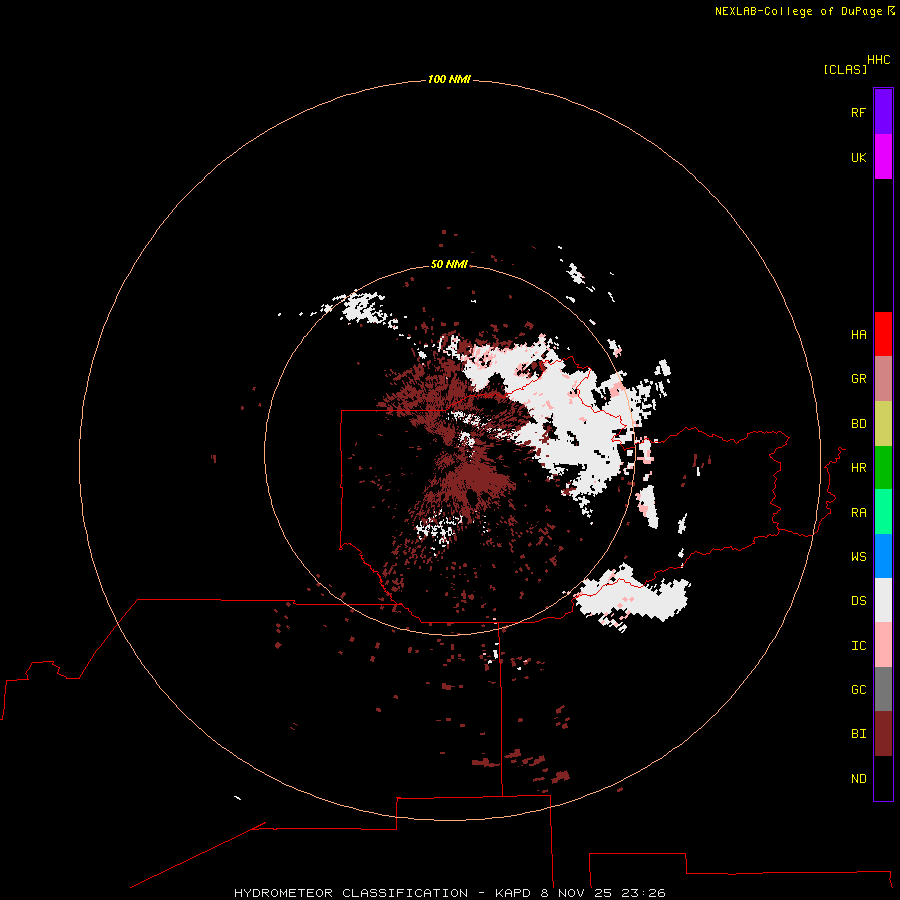This screenshot has width=900, height=900.
Task: Click the HA red legend swatch
Action: coord(883,334)
